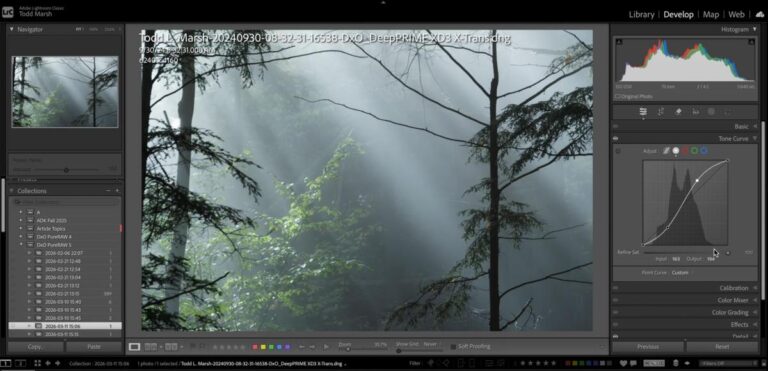Click the Paste settings button
The width and height of the screenshot is (768, 371).
tap(94, 346)
